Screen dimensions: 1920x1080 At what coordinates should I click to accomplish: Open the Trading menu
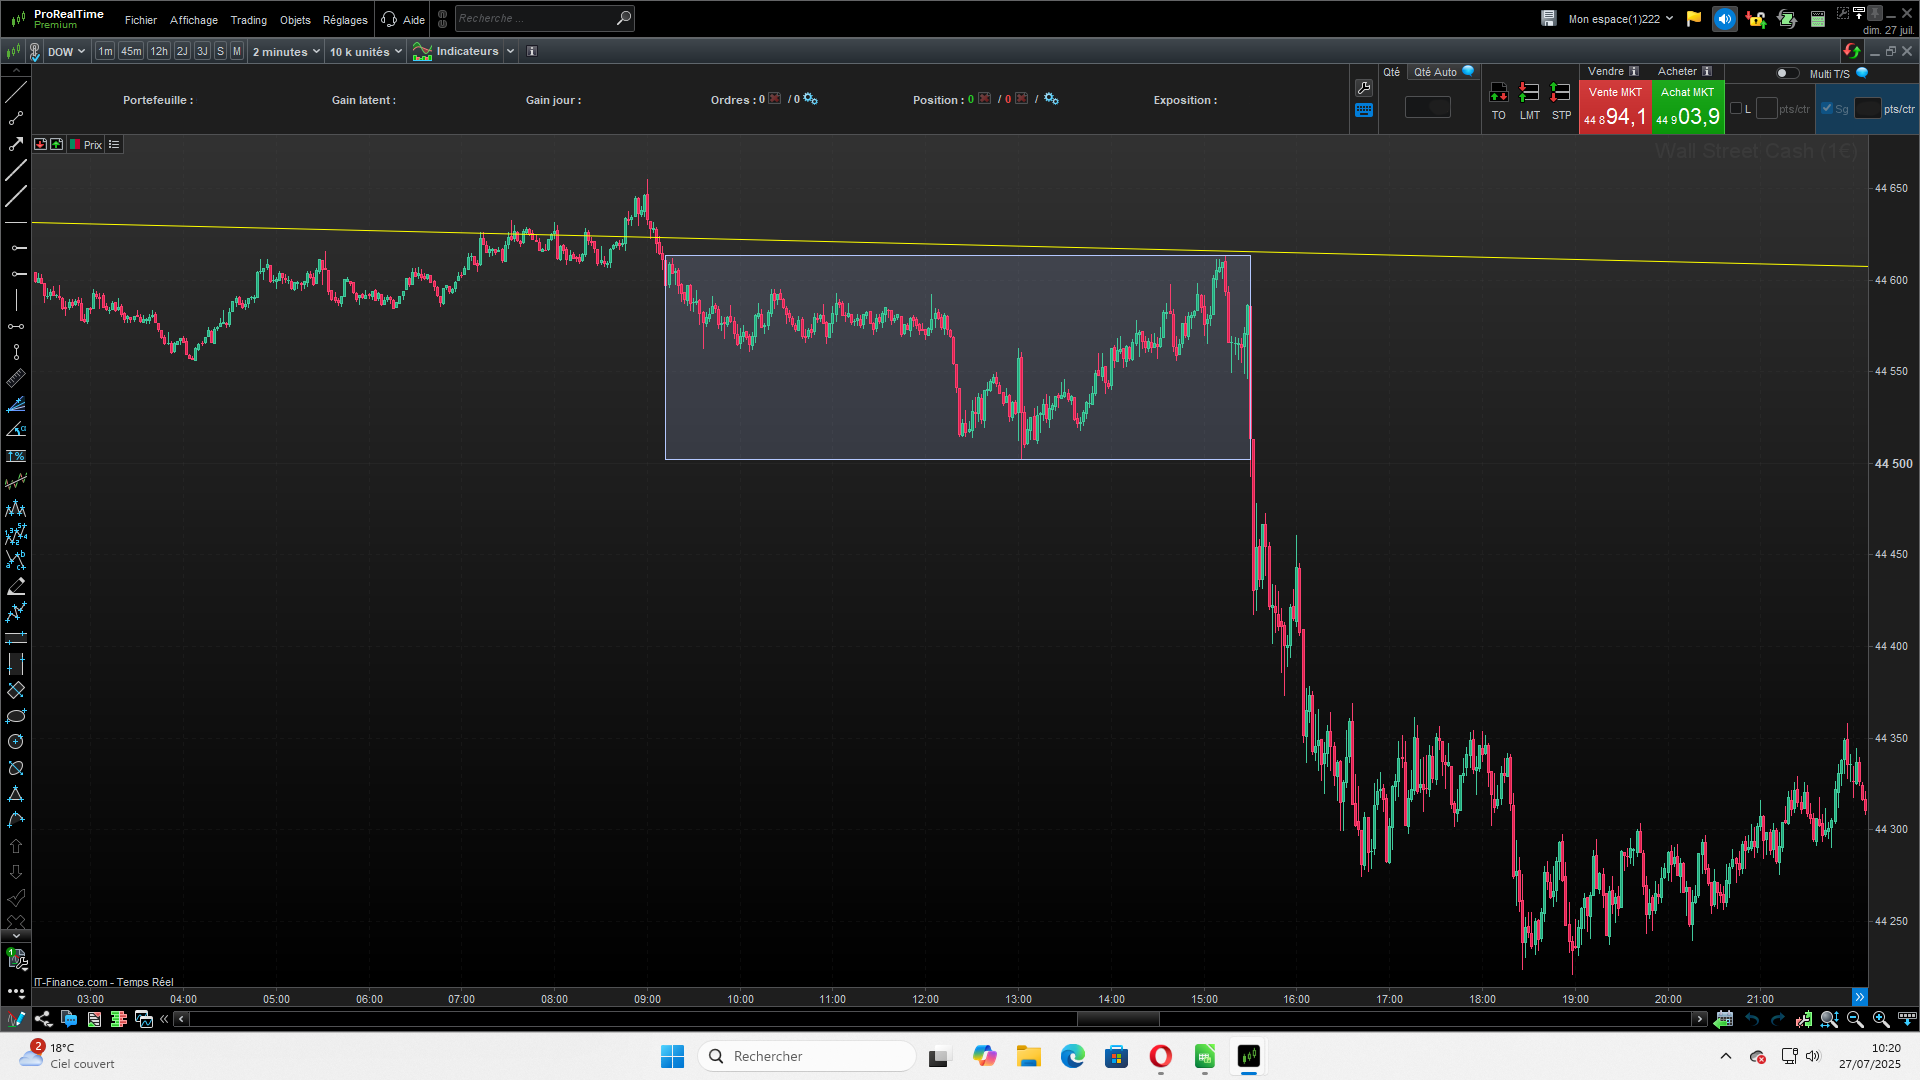[x=248, y=20]
